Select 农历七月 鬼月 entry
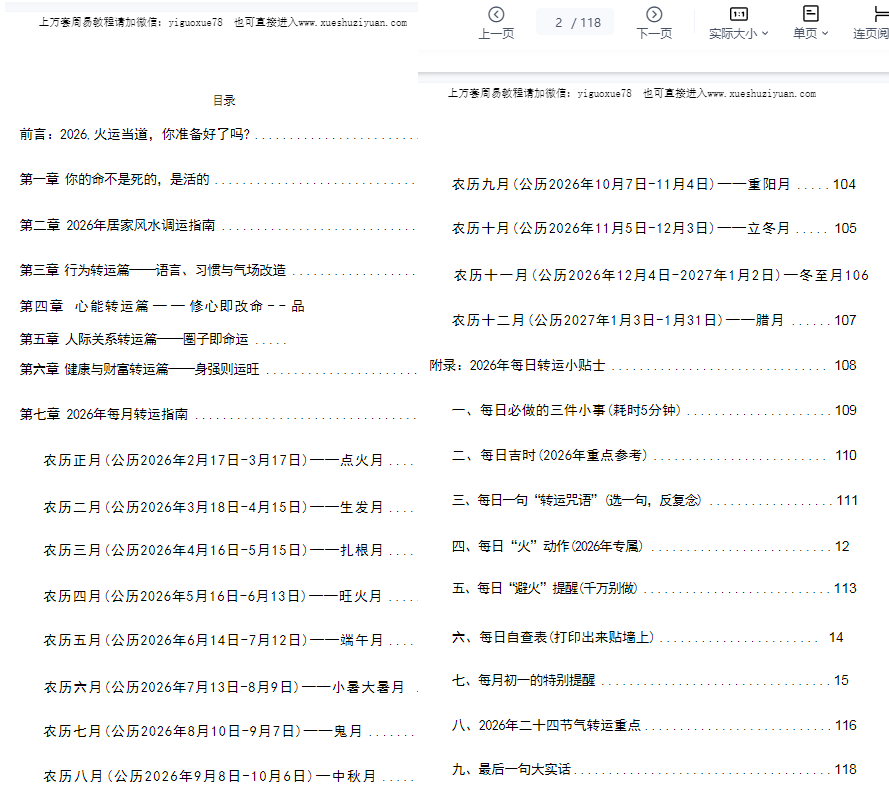Viewport: 889px width, 805px height. click(229, 731)
